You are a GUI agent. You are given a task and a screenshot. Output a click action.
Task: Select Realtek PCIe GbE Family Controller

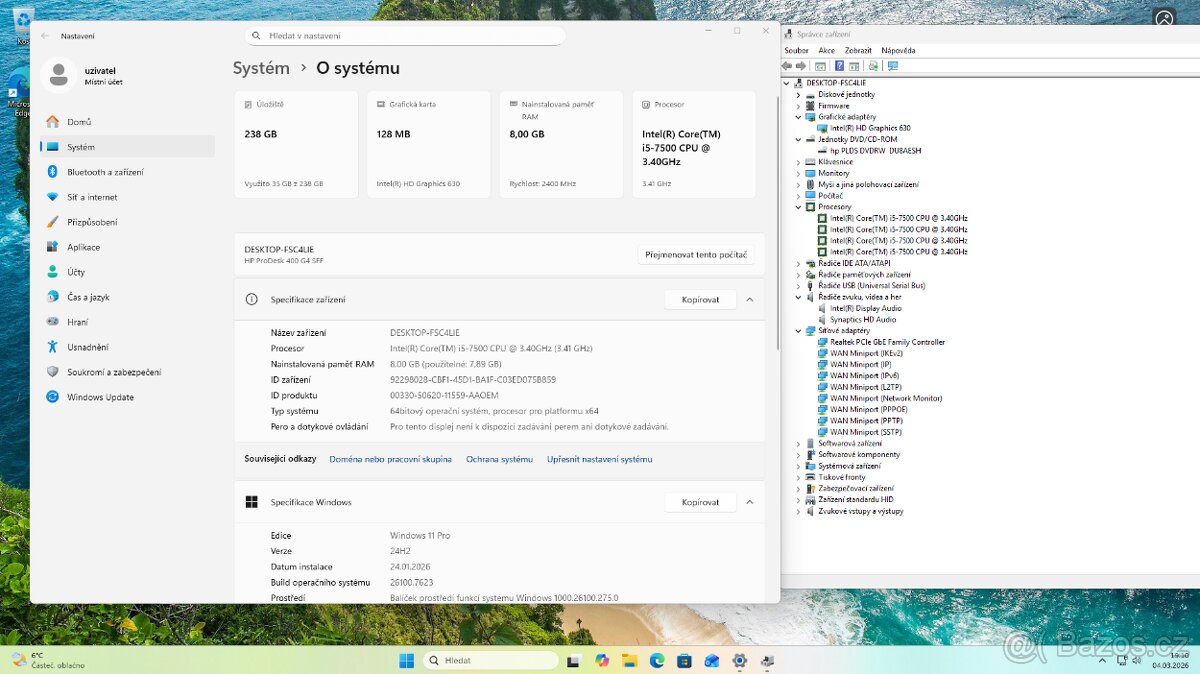[887, 342]
